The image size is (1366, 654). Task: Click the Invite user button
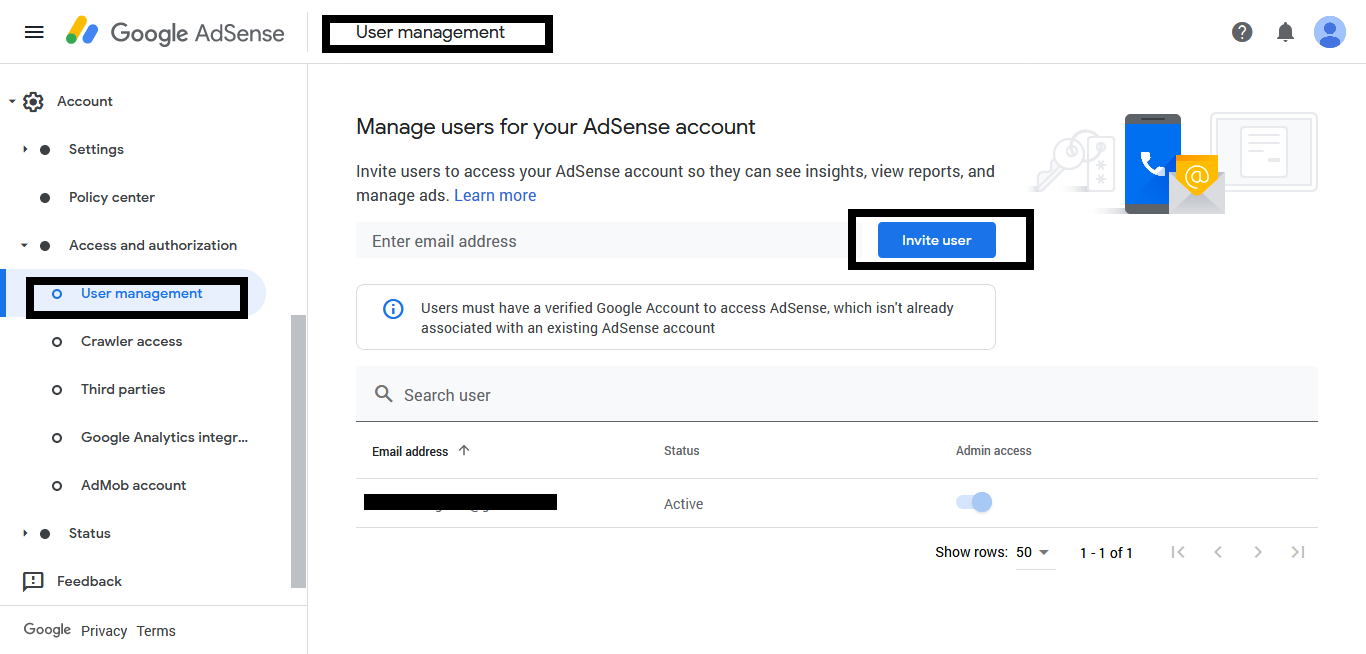pyautogui.click(x=936, y=240)
